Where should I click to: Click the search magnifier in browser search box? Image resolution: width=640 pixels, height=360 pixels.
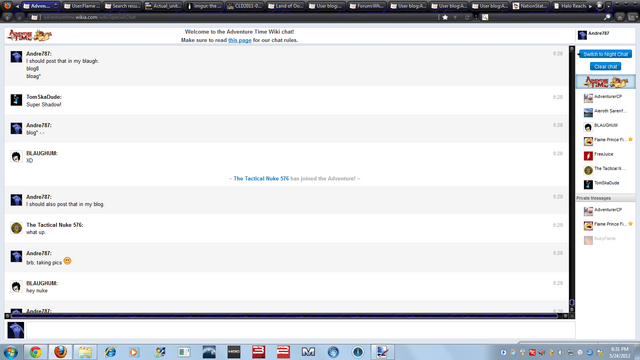point(607,17)
